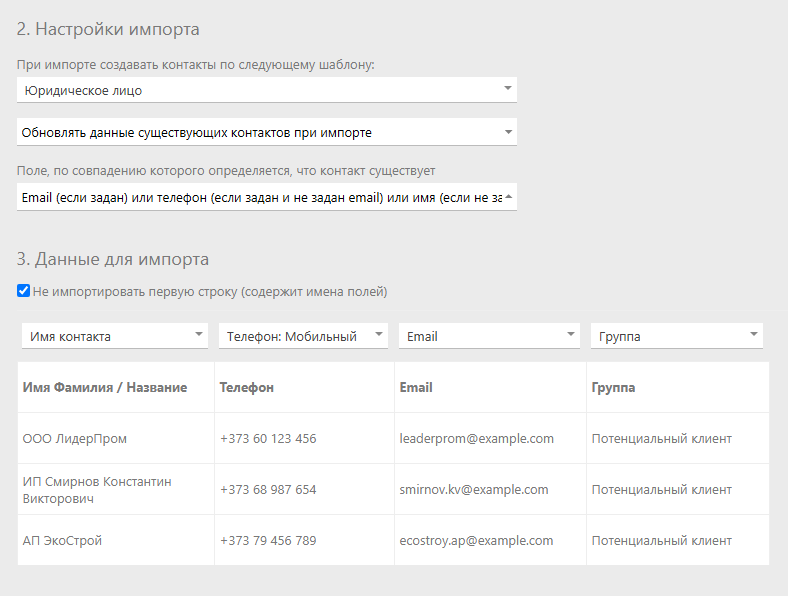Select the '+373 79 456 789' cell

tap(305, 540)
